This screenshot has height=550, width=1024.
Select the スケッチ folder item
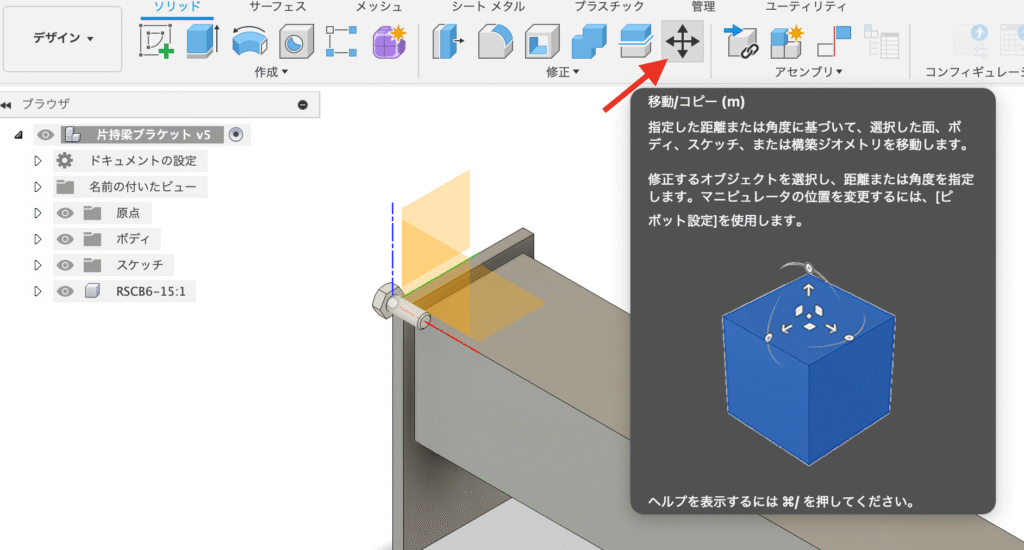[140, 265]
